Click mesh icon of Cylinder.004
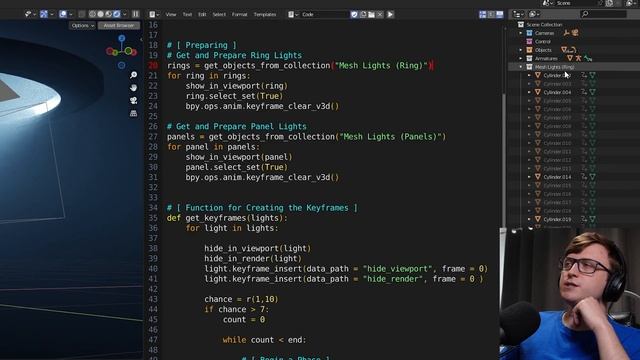 (538, 92)
